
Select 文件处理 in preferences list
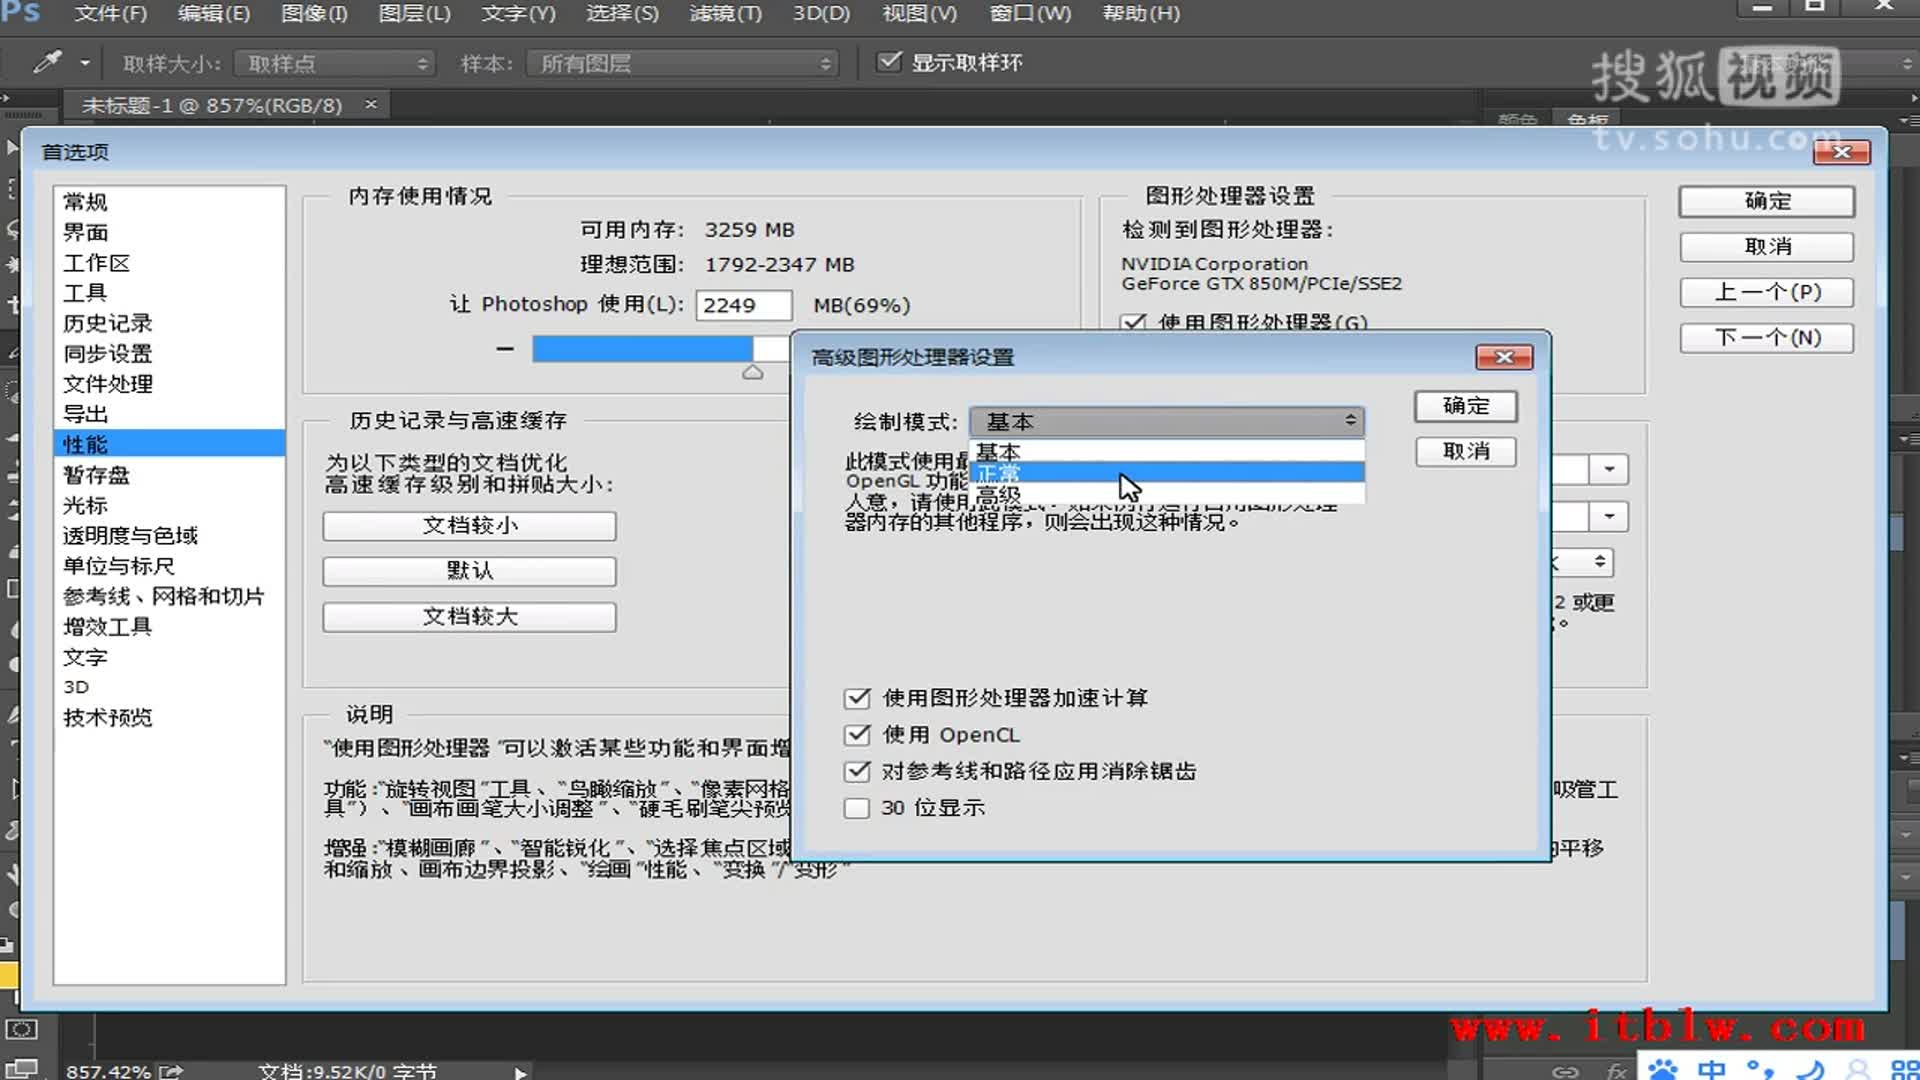pos(169,384)
